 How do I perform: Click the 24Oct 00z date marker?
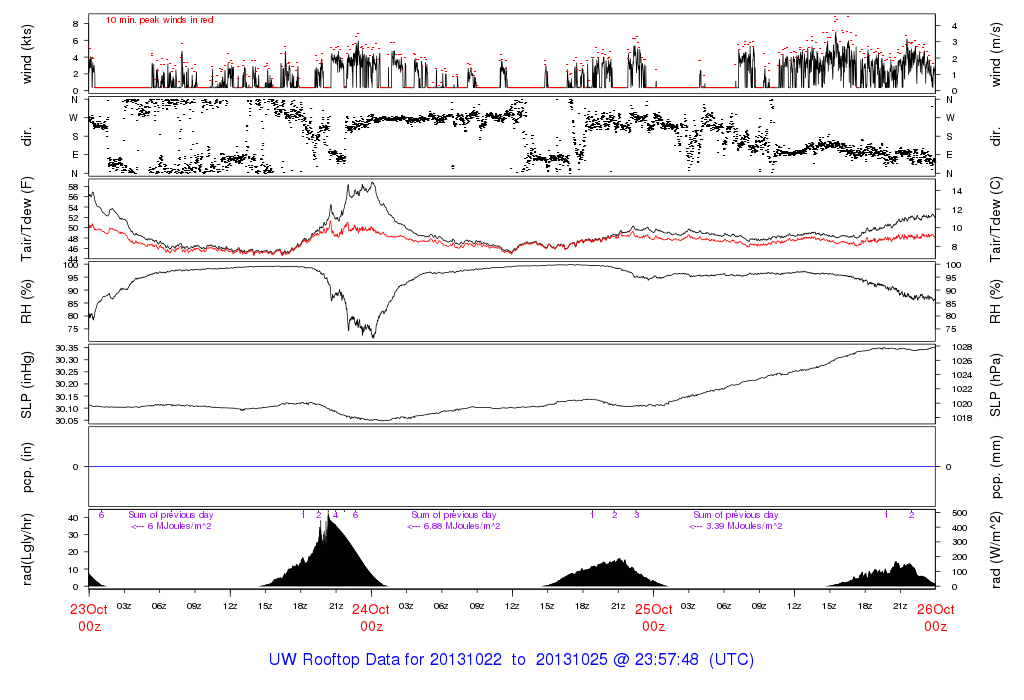pyautogui.click(x=371, y=617)
